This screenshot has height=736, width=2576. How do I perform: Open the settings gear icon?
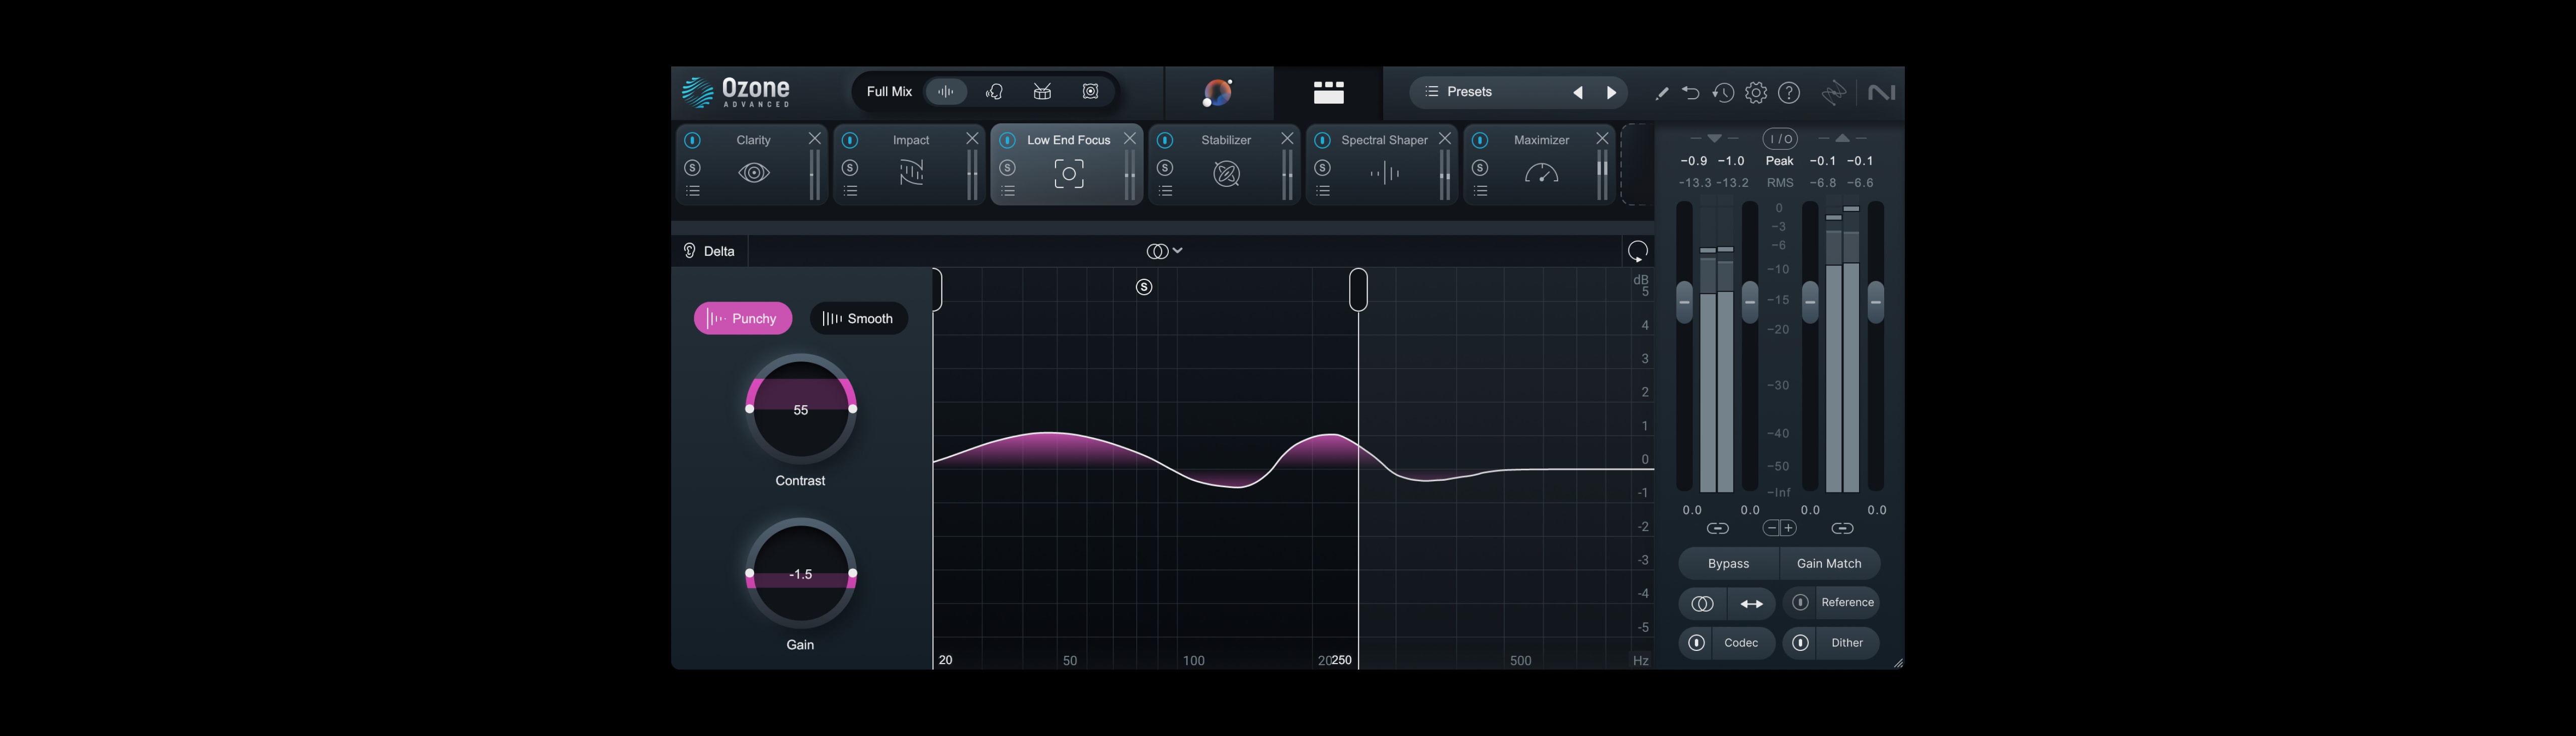pyautogui.click(x=1756, y=93)
